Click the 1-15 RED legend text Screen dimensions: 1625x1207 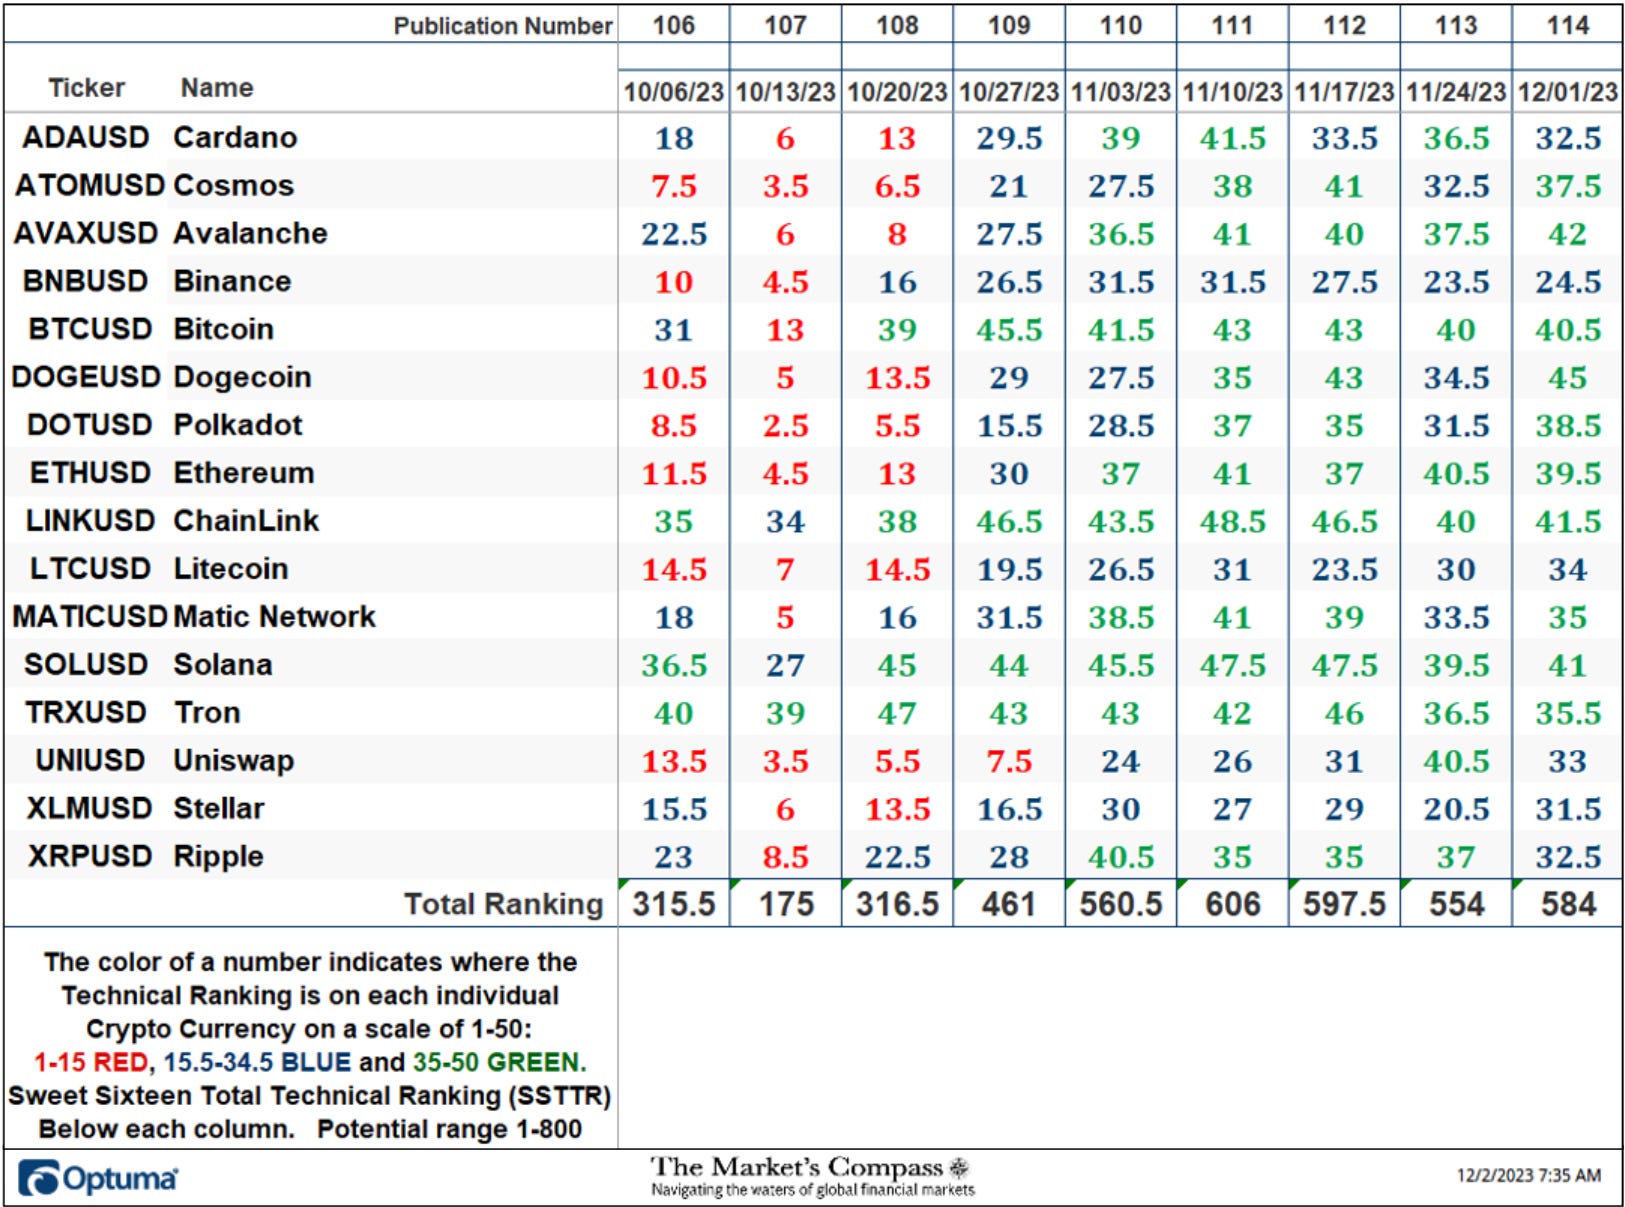point(91,1062)
